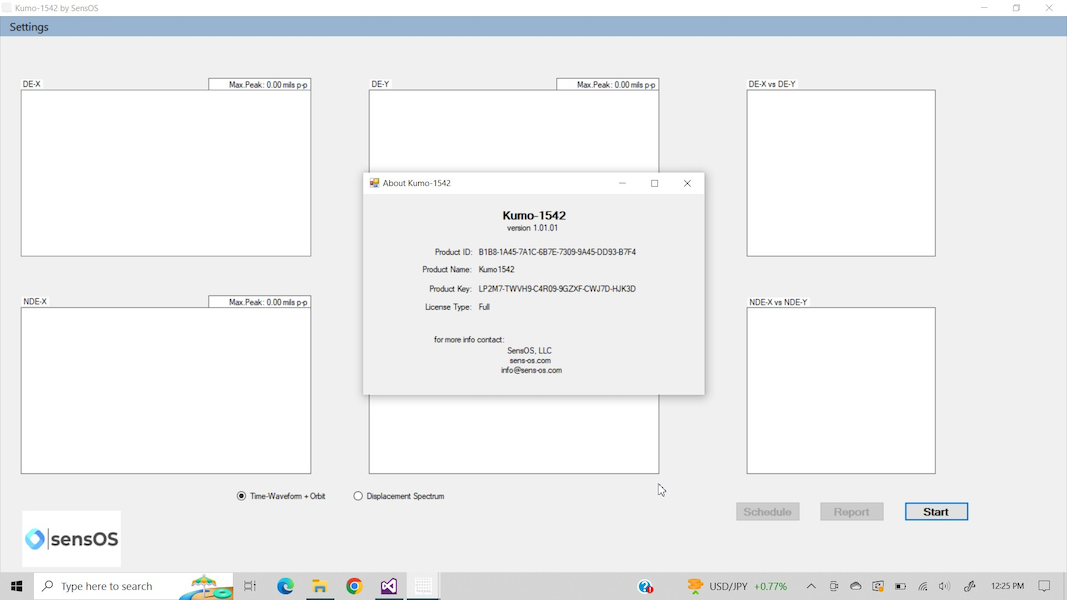Open the volume speaker tray icon
Image resolution: width=1067 pixels, height=600 pixels.
[945, 586]
